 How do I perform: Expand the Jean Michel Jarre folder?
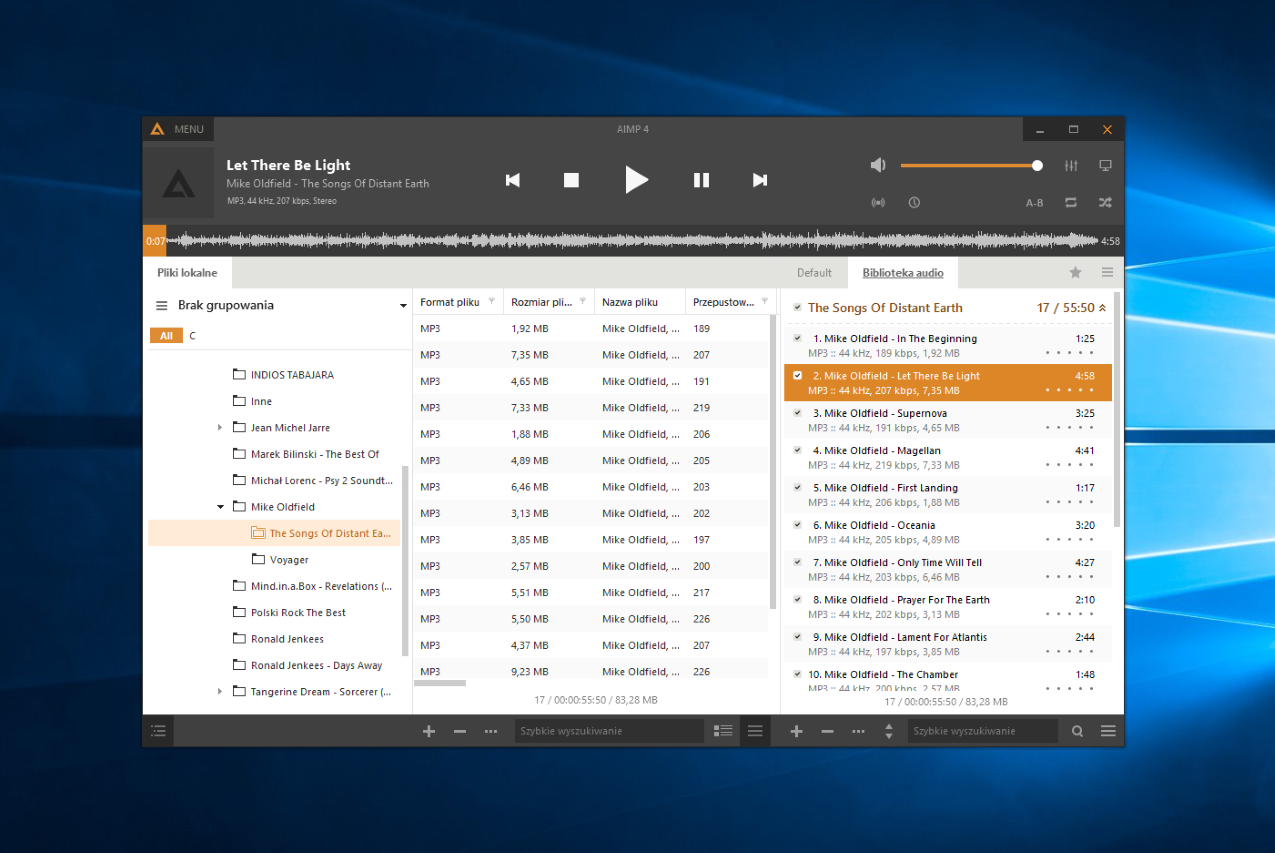pyautogui.click(x=220, y=427)
